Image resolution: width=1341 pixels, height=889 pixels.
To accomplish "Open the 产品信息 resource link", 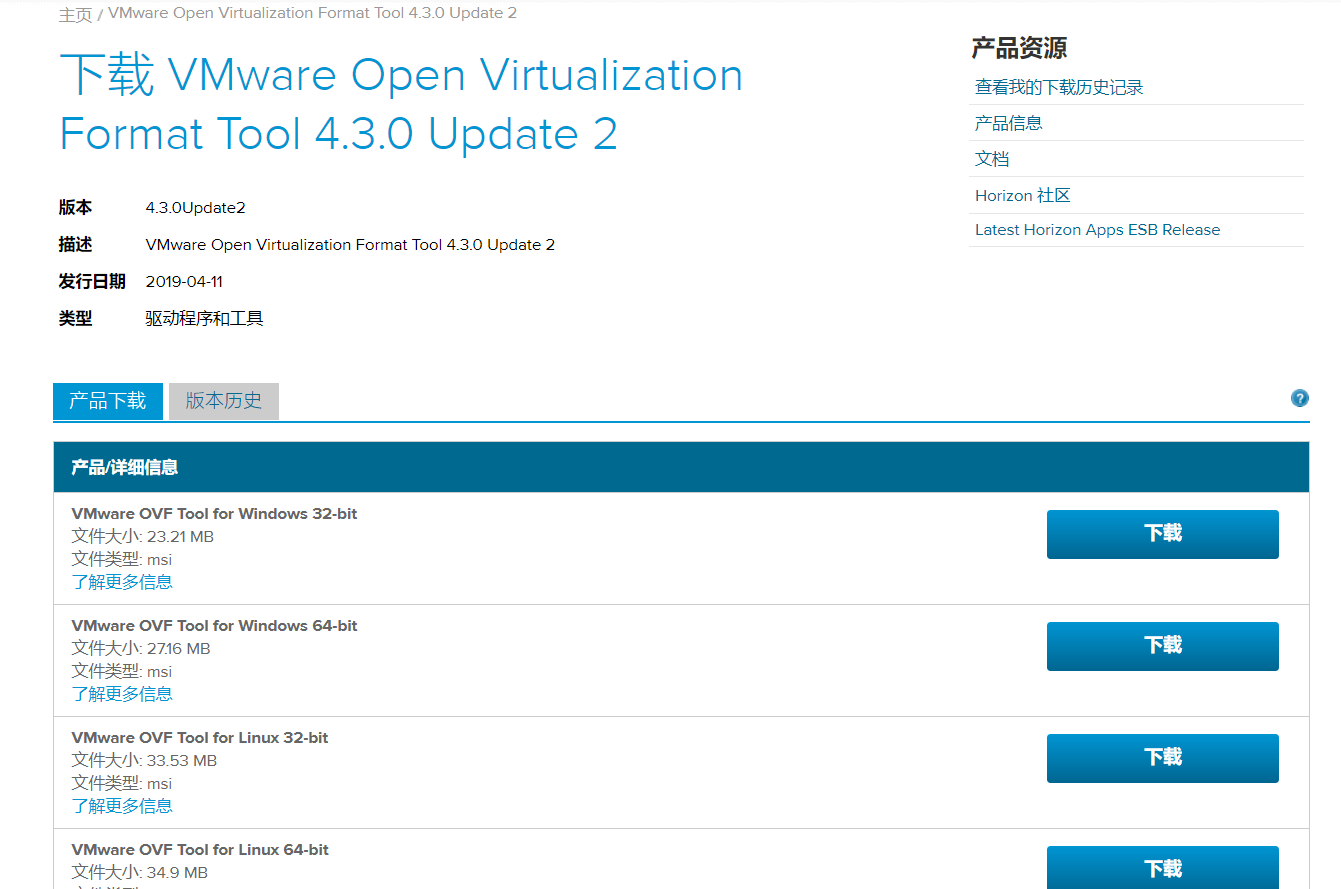I will point(1009,123).
